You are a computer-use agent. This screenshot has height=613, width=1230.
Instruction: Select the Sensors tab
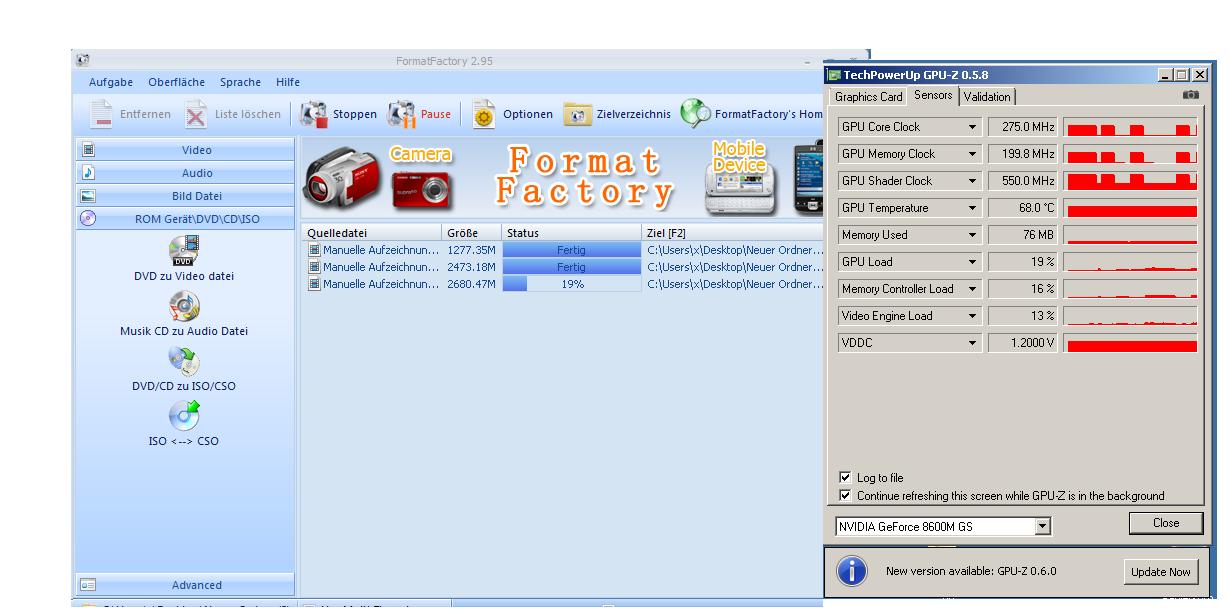(933, 96)
